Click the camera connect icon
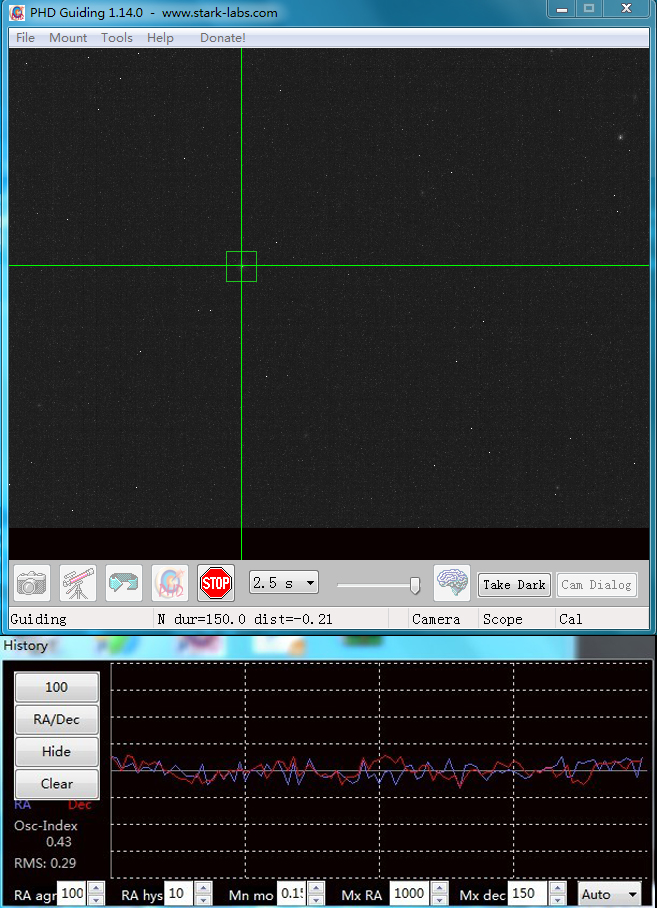This screenshot has width=657, height=908. (32, 583)
